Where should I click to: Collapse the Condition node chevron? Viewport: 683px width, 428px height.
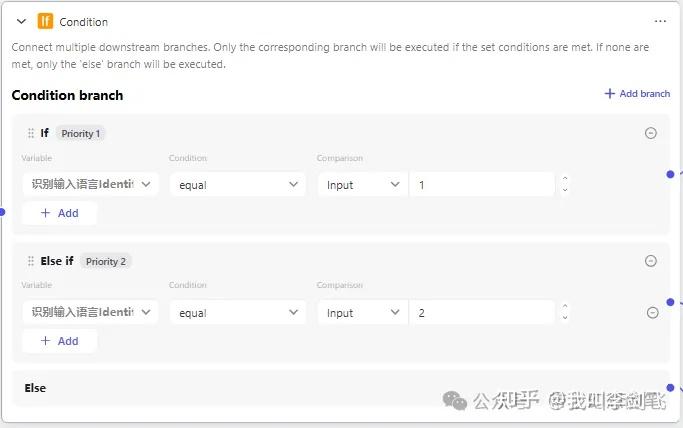coord(21,21)
